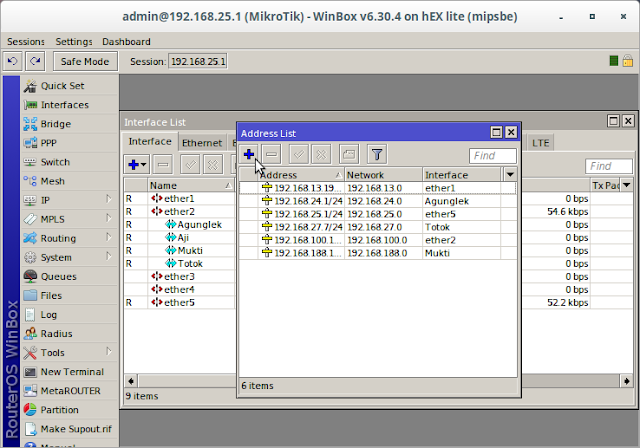Expand the Routing submenu arrow
The height and width of the screenshot is (448, 640).
[x=109, y=237]
